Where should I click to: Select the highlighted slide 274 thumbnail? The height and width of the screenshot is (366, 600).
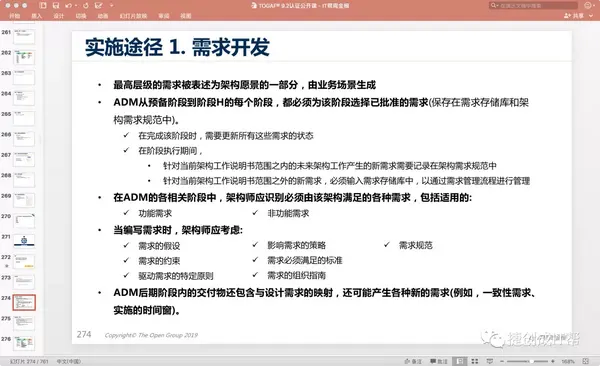(x=24, y=302)
